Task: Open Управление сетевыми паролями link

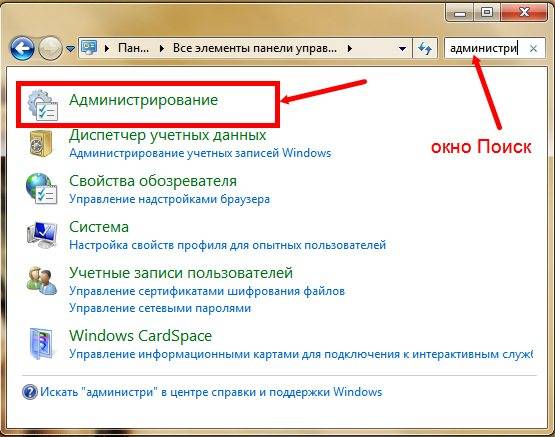Action: 160,308
